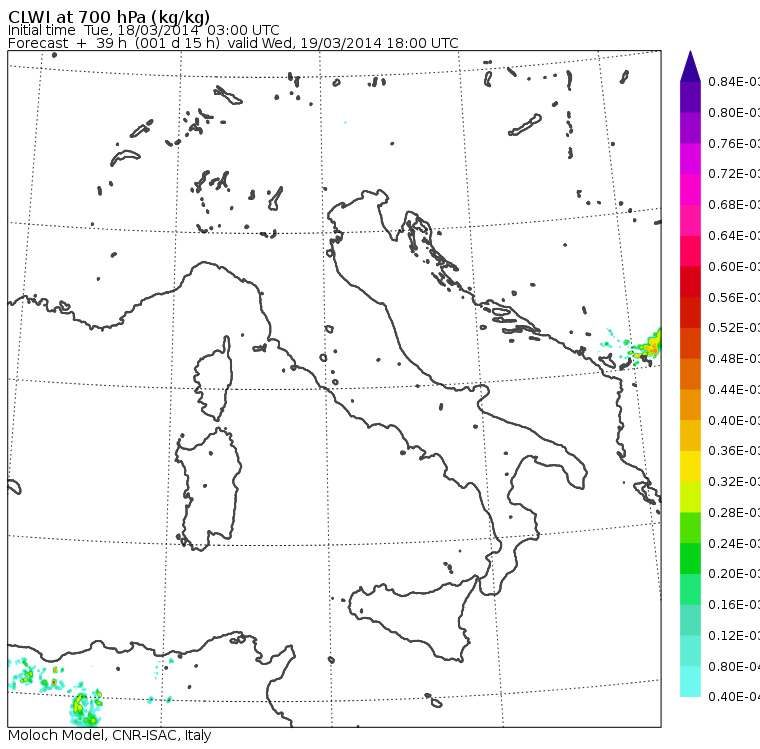Click the hot pink swatch between 0.64E-03 and 0.68E-03
This screenshot has height=749, width=760.
[x=690, y=220]
